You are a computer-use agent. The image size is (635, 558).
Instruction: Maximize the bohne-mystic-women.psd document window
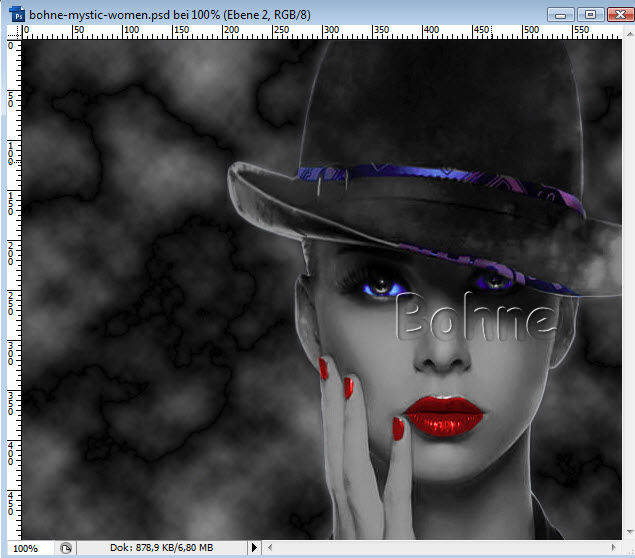pyautogui.click(x=589, y=14)
